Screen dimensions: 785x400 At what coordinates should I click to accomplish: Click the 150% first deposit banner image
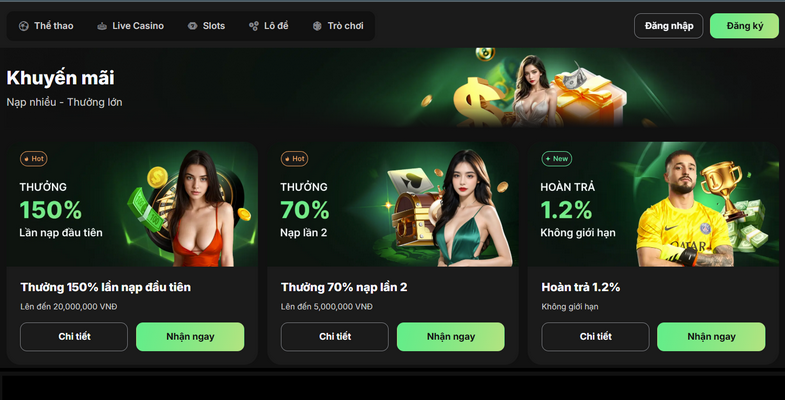[132, 204]
